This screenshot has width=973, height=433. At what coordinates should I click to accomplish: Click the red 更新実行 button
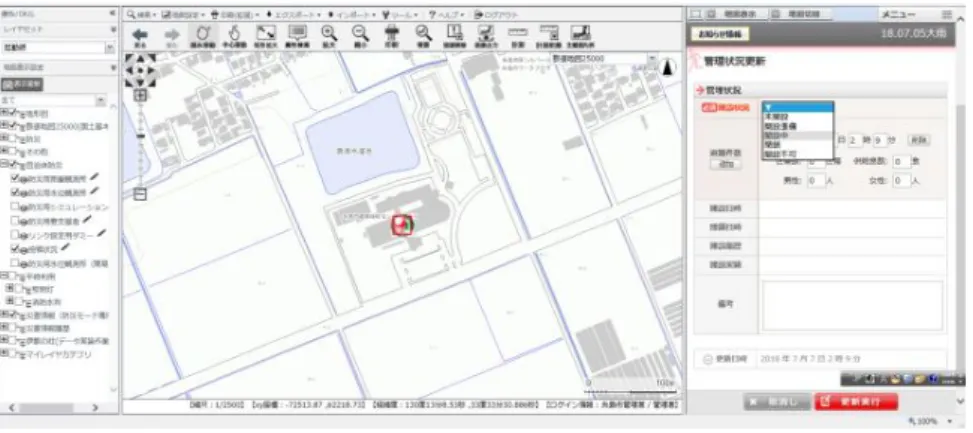(x=855, y=401)
